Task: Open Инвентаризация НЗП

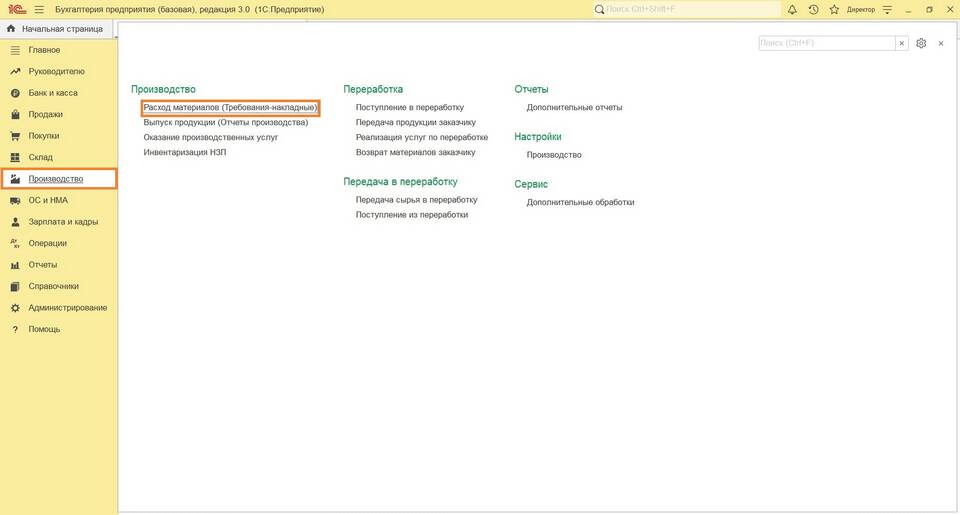Action: pos(185,152)
